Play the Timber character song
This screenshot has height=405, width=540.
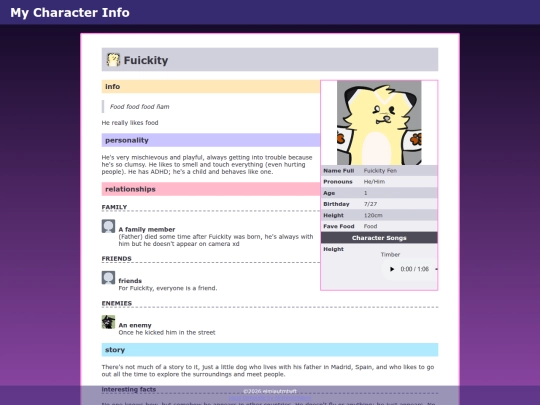392,269
